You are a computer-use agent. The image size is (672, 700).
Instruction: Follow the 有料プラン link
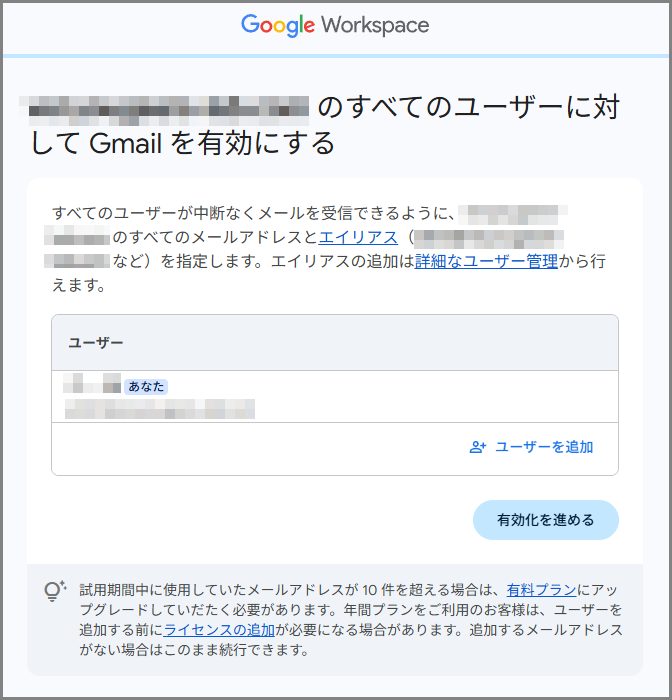pyautogui.click(x=541, y=590)
